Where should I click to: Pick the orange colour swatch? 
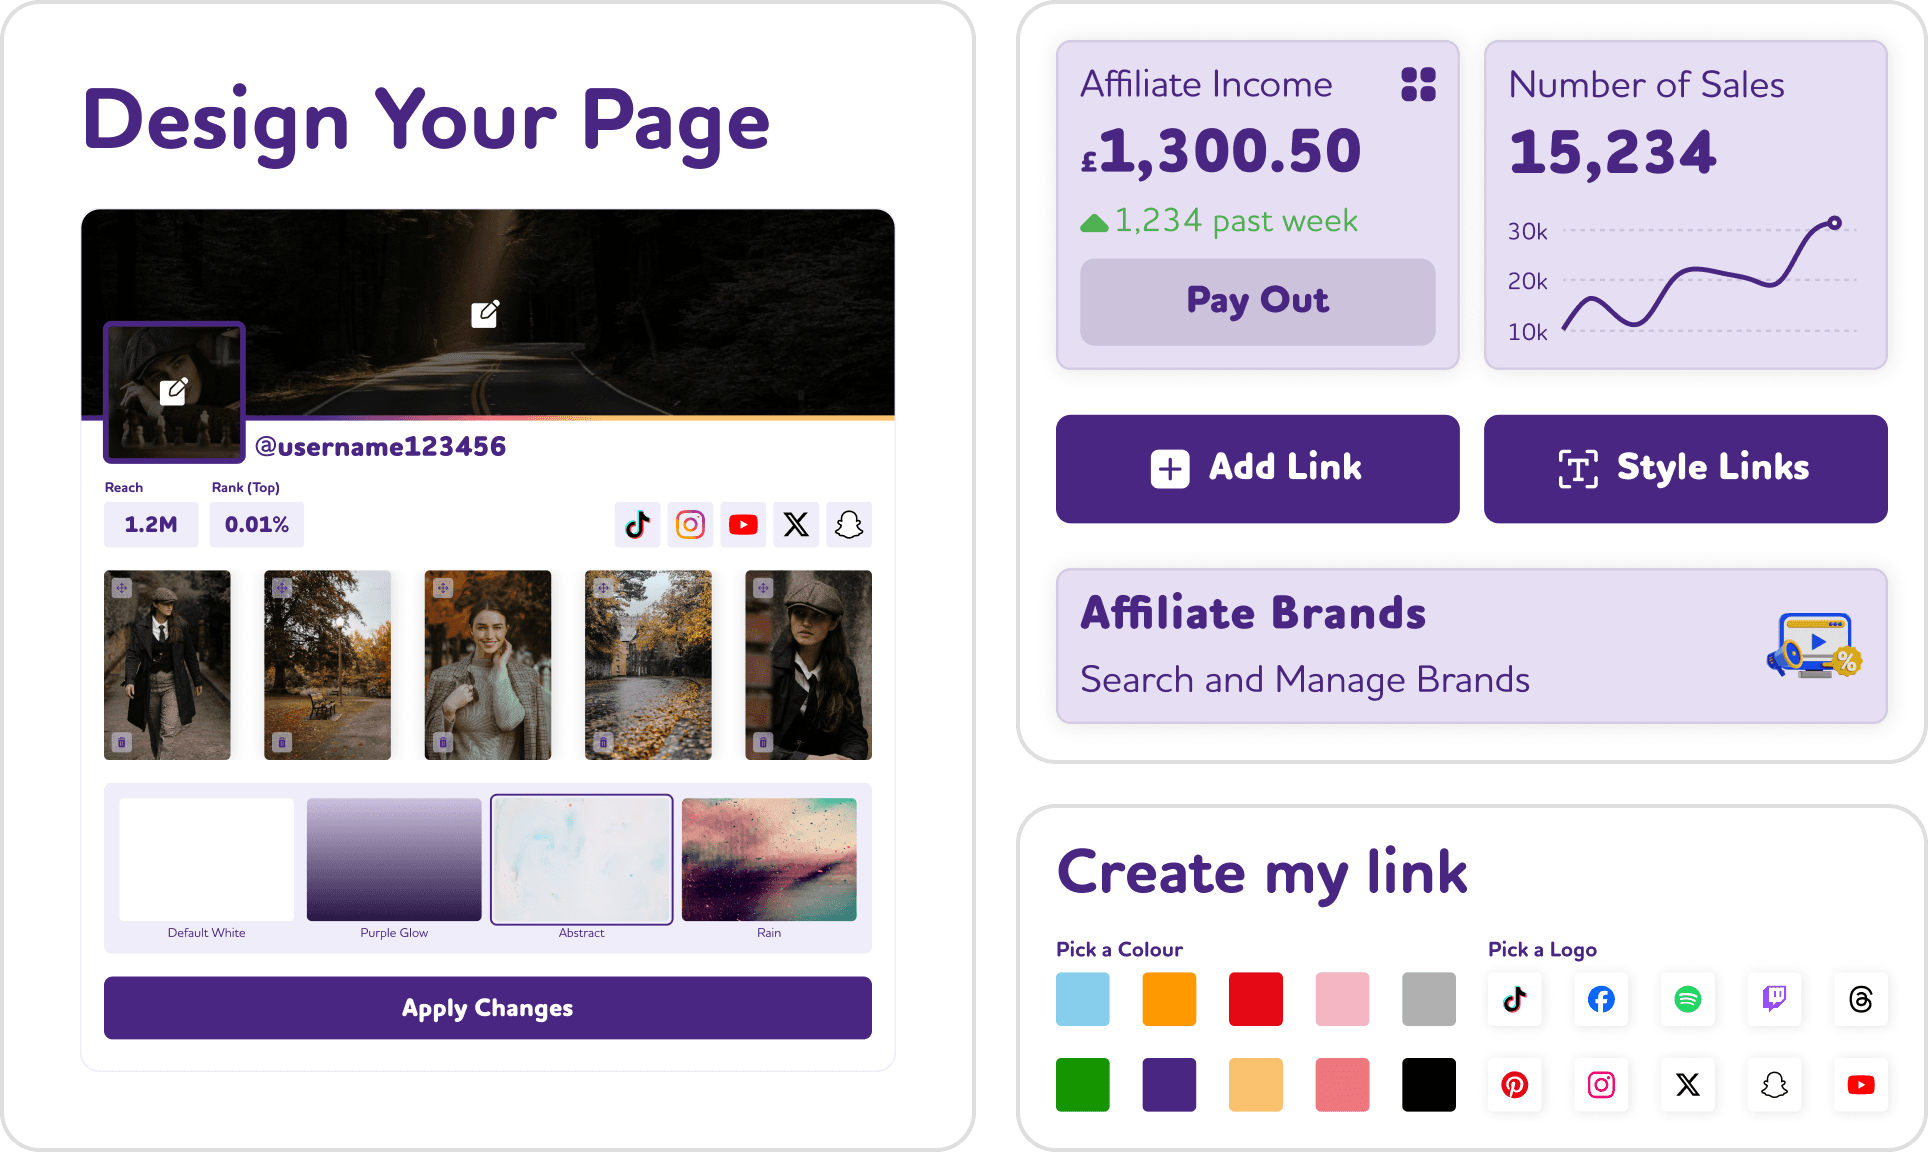pyautogui.click(x=1169, y=999)
